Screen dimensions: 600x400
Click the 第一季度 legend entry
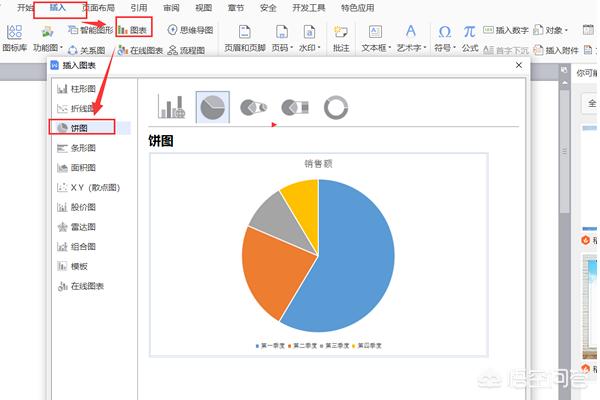tap(270, 346)
